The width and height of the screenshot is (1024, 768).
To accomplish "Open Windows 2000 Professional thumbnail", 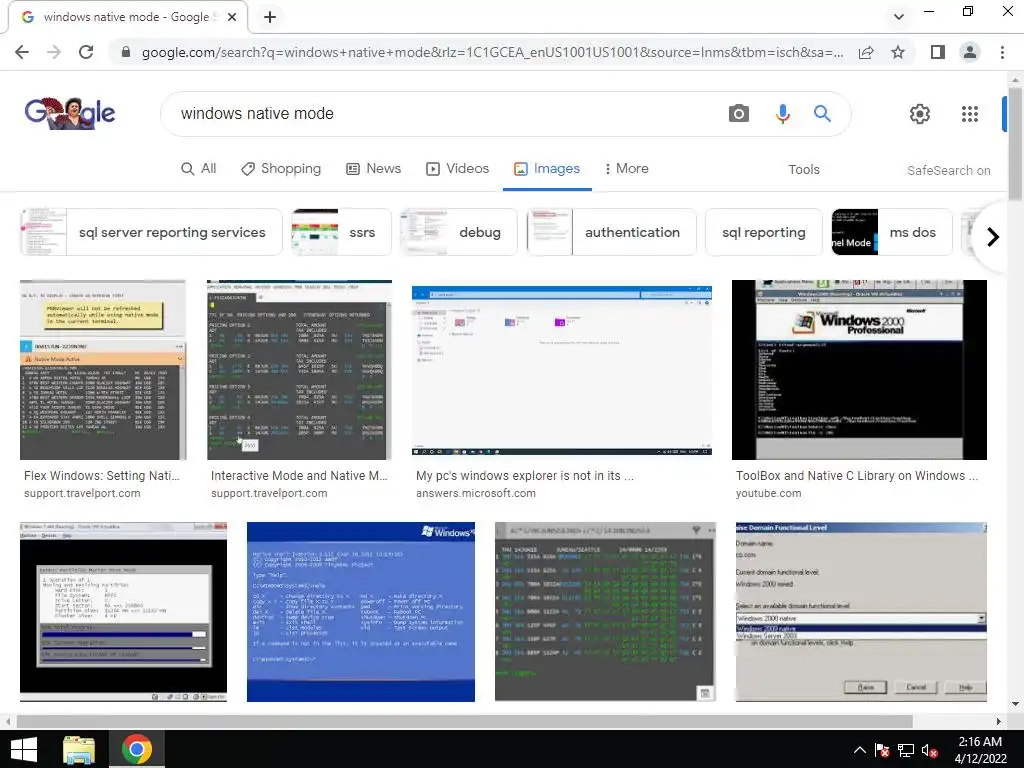I will coord(859,370).
